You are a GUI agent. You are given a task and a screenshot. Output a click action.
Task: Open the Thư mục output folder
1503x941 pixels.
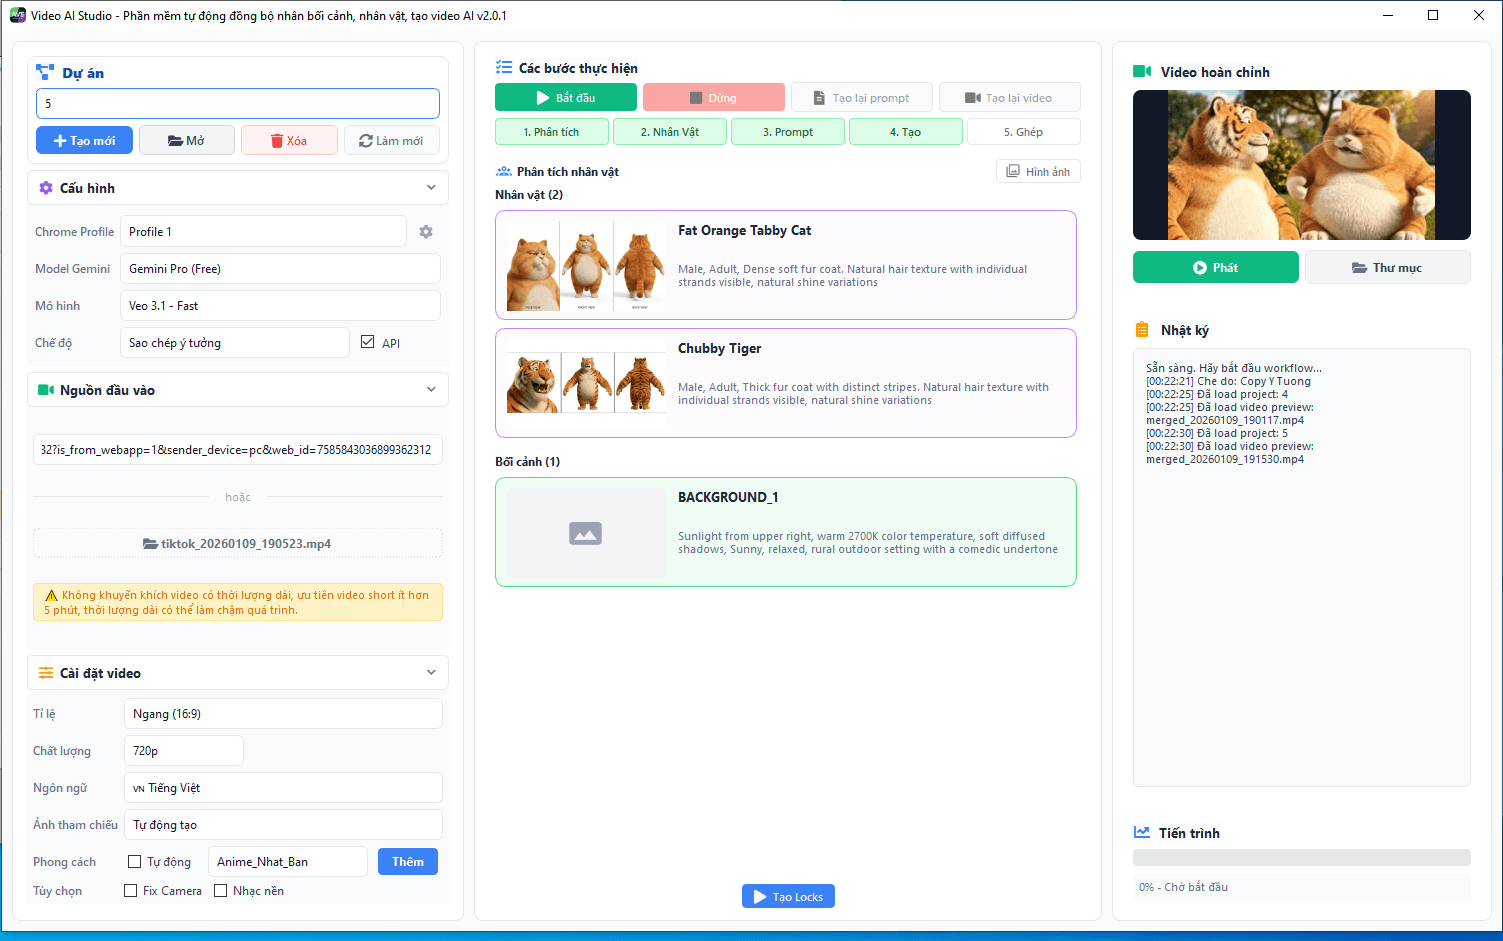pos(1387,268)
